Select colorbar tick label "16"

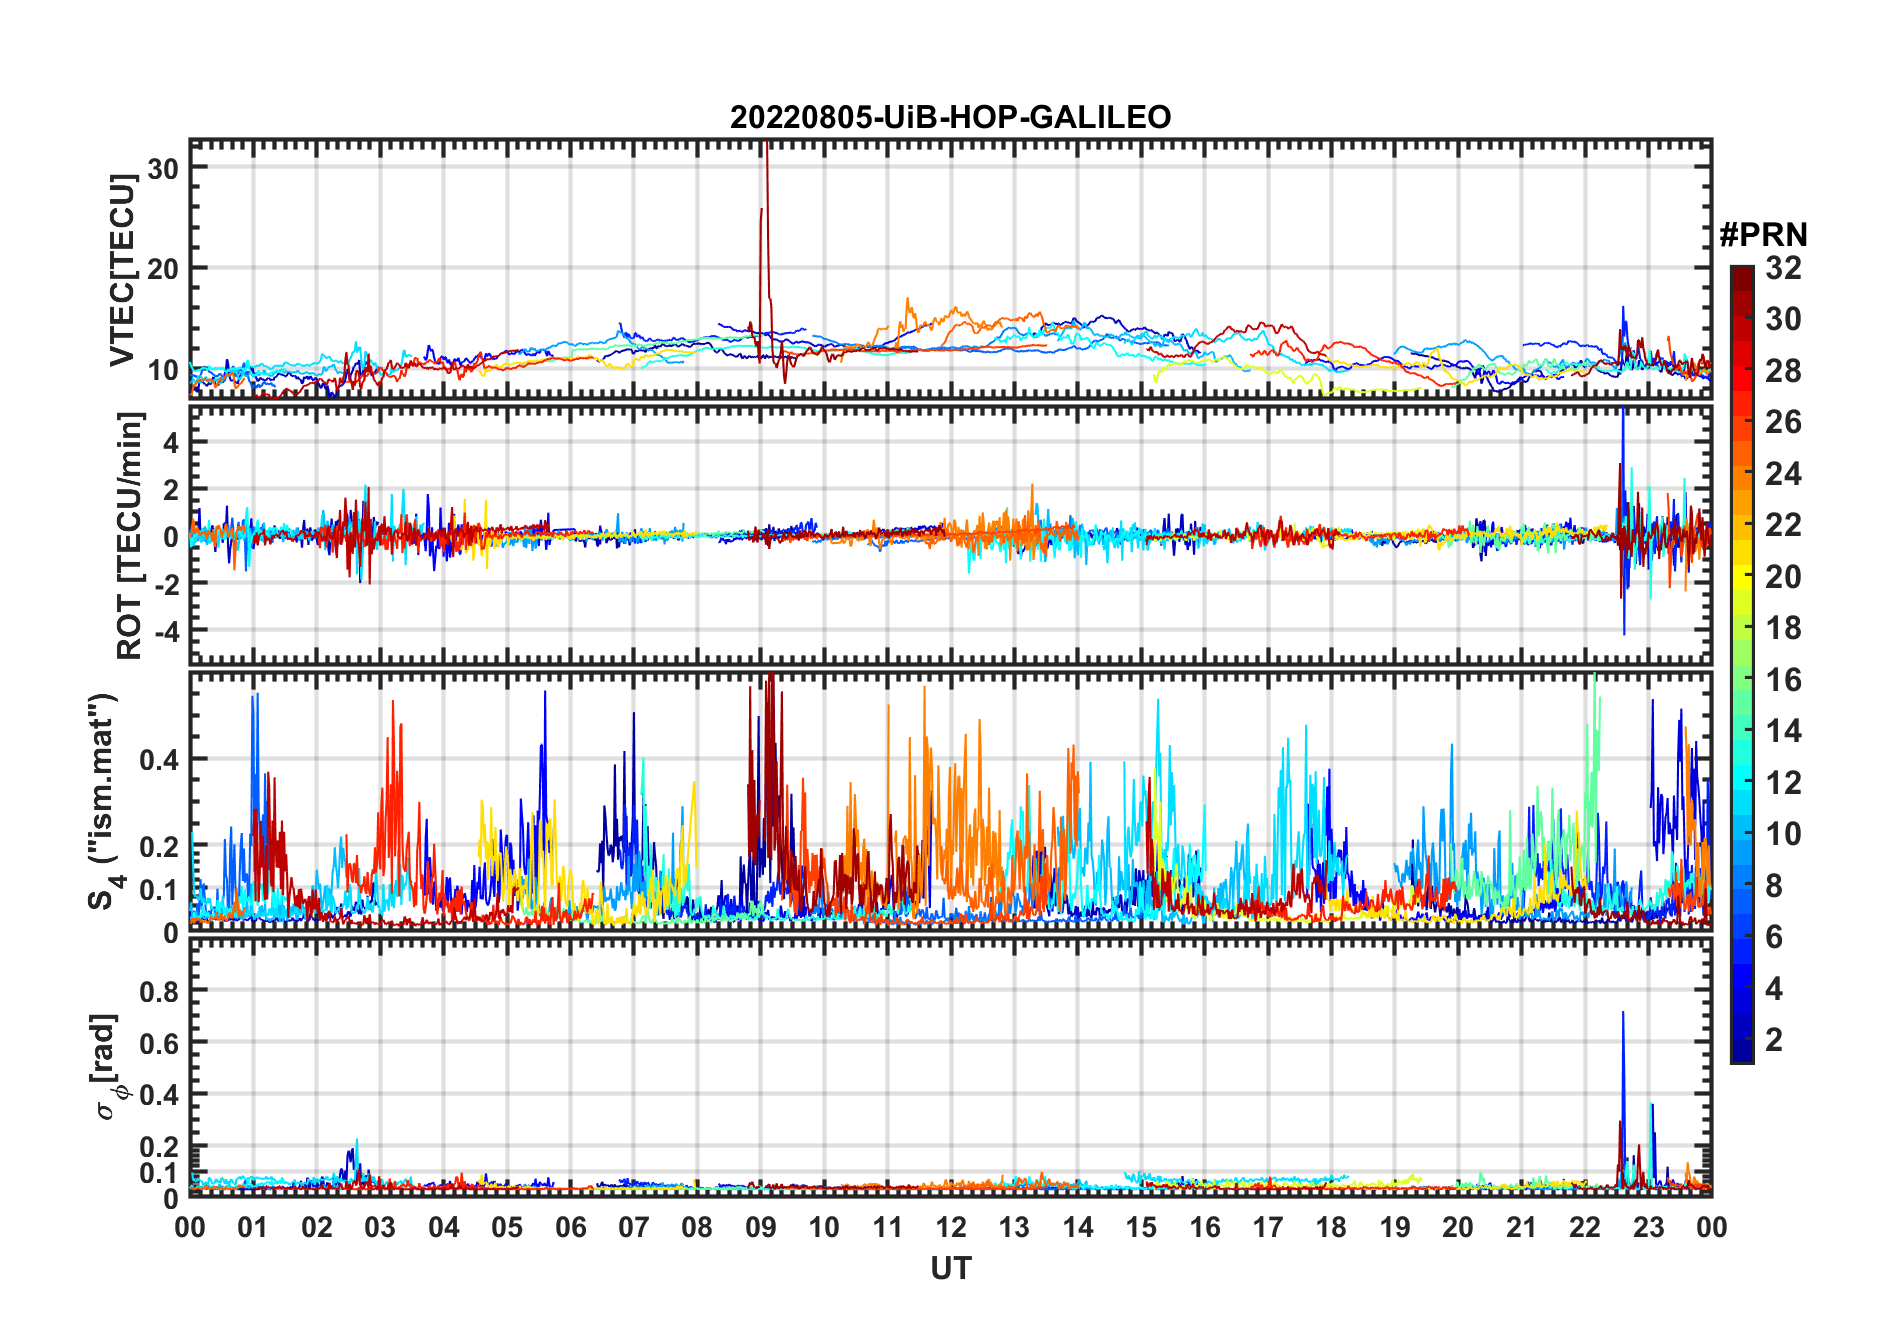[x=1783, y=680]
